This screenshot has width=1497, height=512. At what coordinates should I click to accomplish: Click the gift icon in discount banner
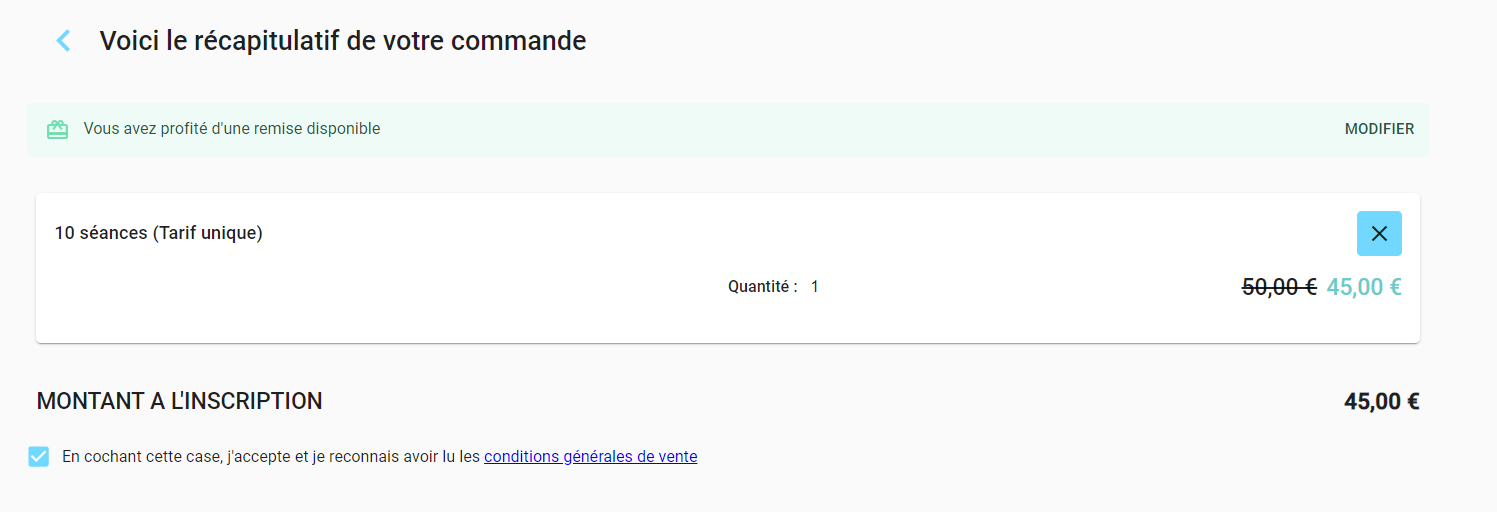coord(58,129)
